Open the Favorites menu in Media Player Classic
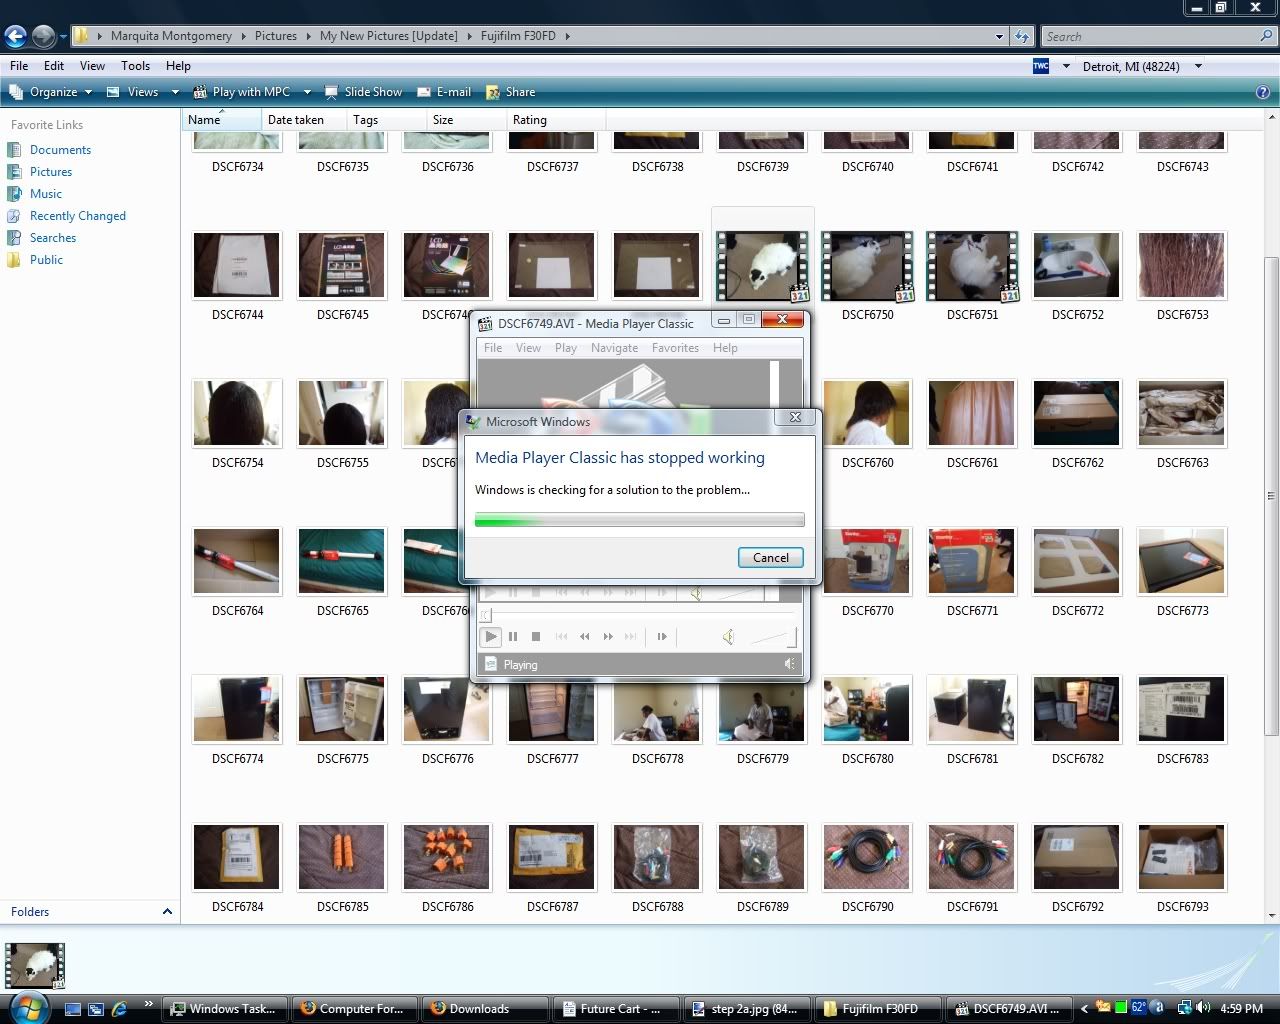 [x=675, y=348]
